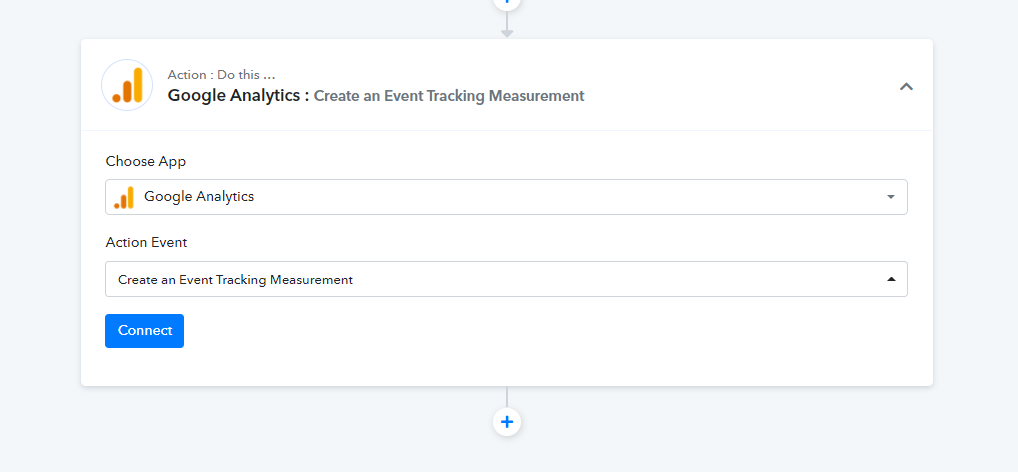The height and width of the screenshot is (472, 1018).
Task: Click the connector line below the action card
Action: tap(507, 397)
